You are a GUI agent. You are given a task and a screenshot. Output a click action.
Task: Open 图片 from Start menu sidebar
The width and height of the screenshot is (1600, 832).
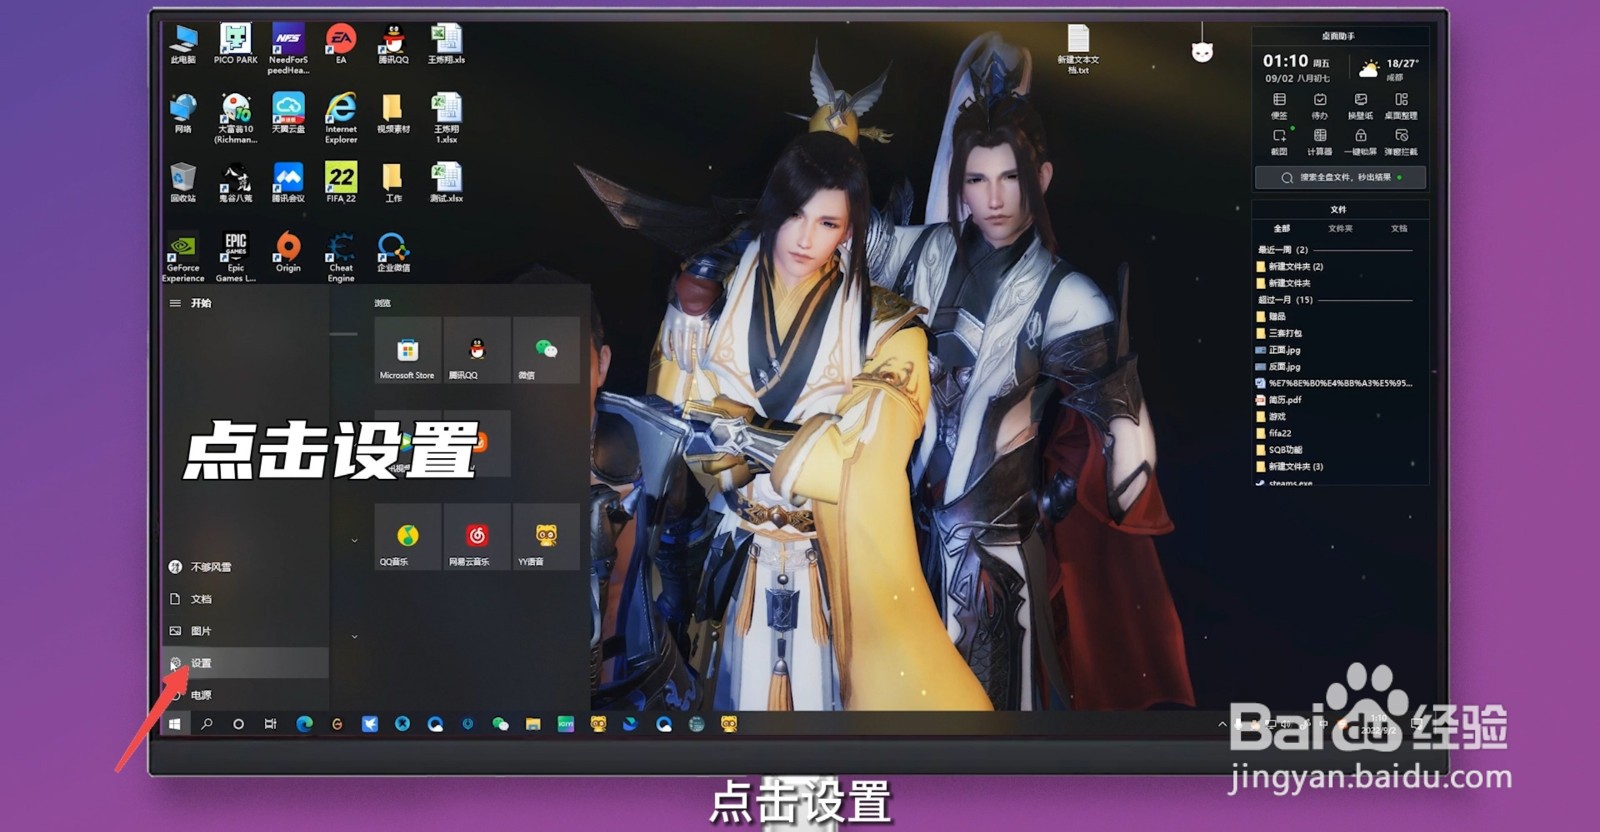point(245,630)
